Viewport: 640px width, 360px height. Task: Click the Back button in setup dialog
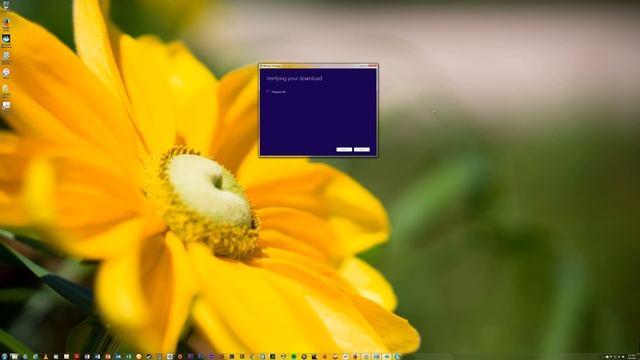(344, 149)
